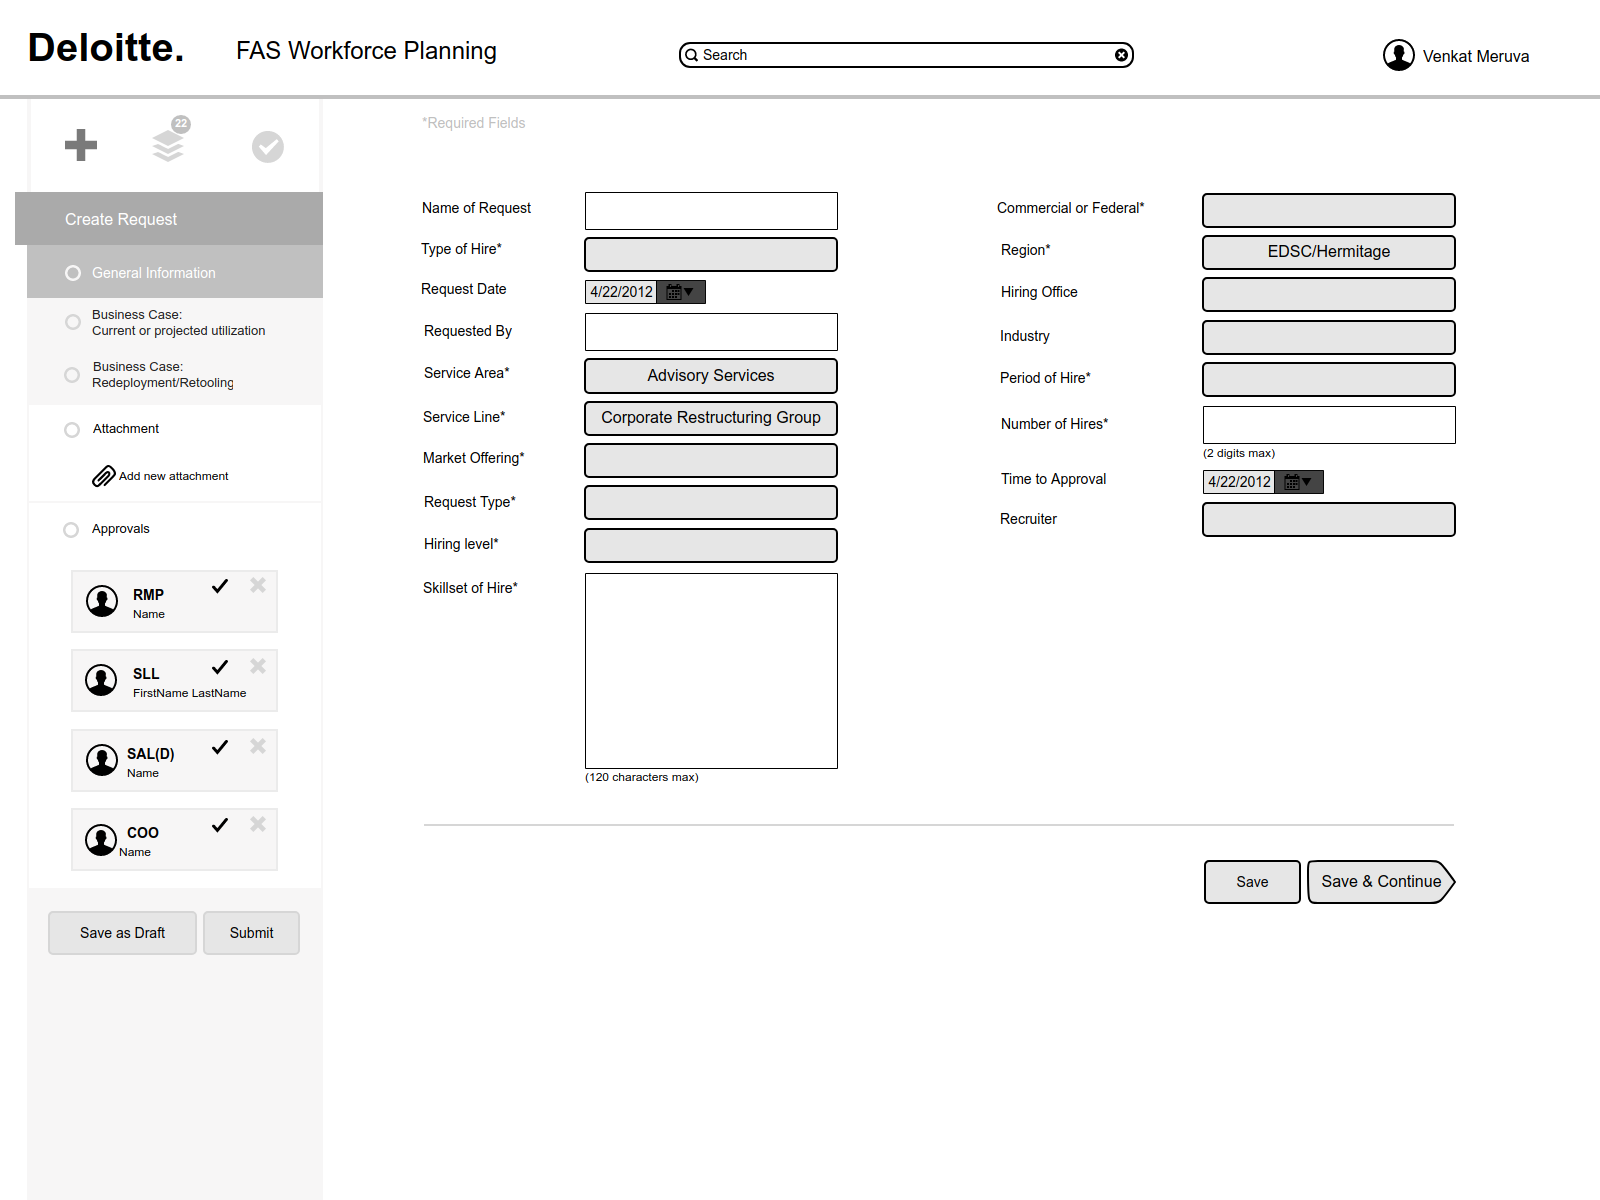Screen dimensions: 1600x1200
Task: Go to General Information step label
Action: click(154, 273)
